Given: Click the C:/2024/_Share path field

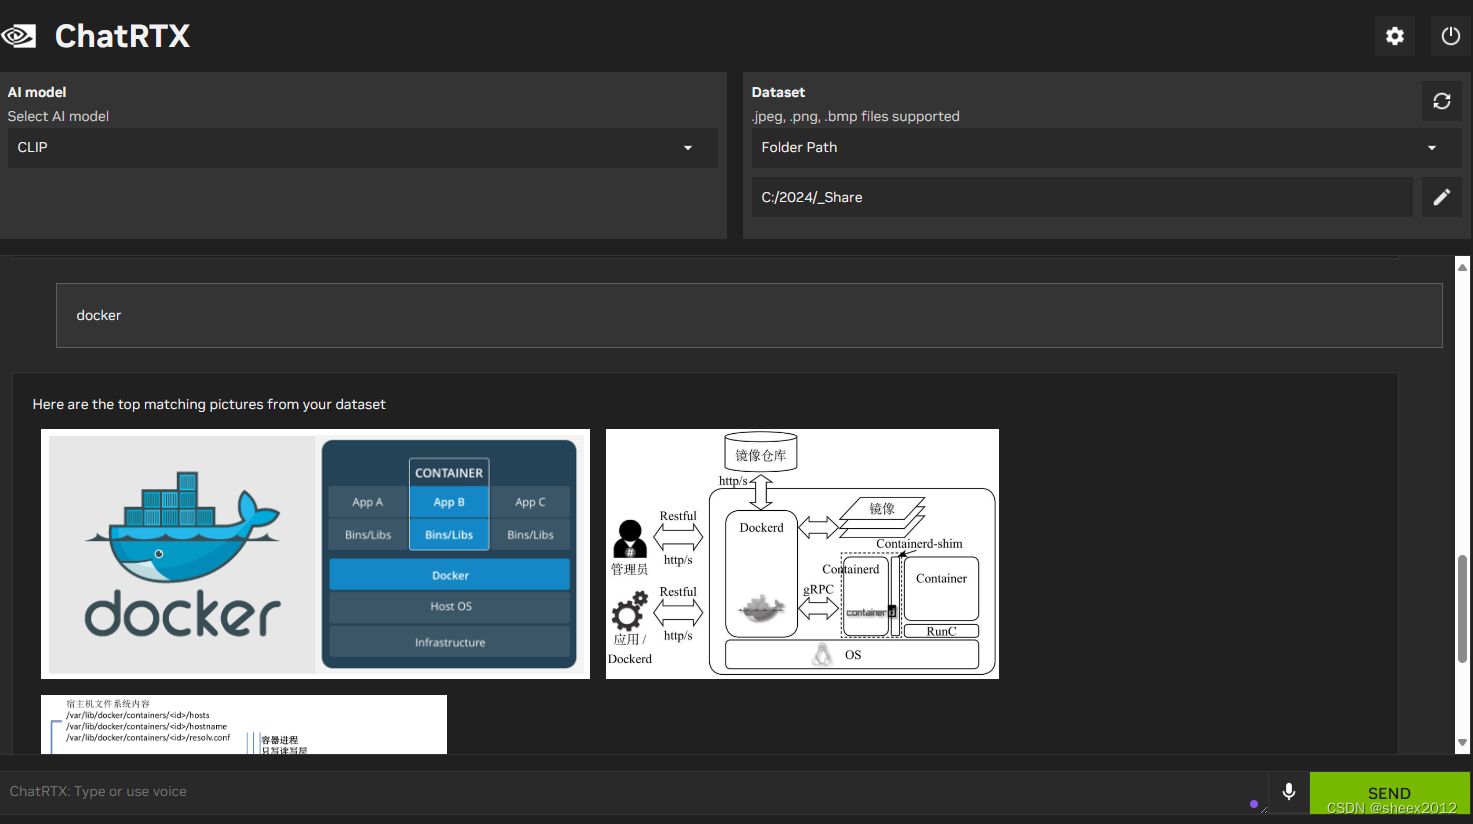Looking at the screenshot, I should pos(1082,197).
